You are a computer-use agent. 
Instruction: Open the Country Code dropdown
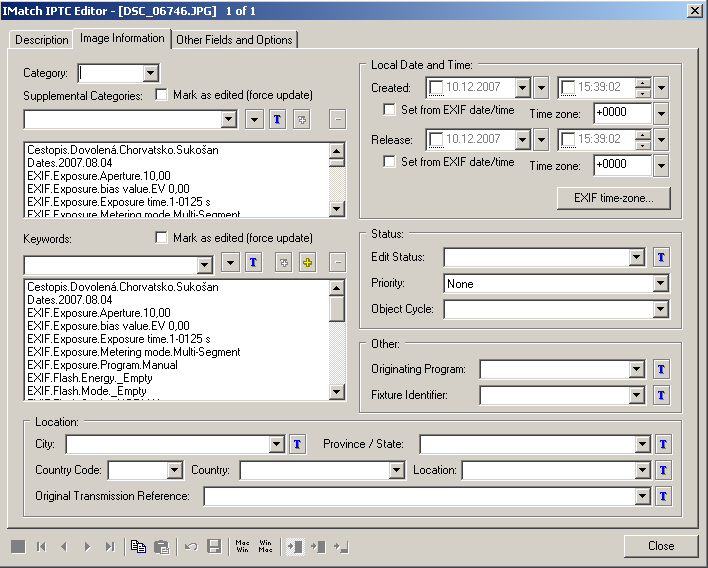pos(174,470)
